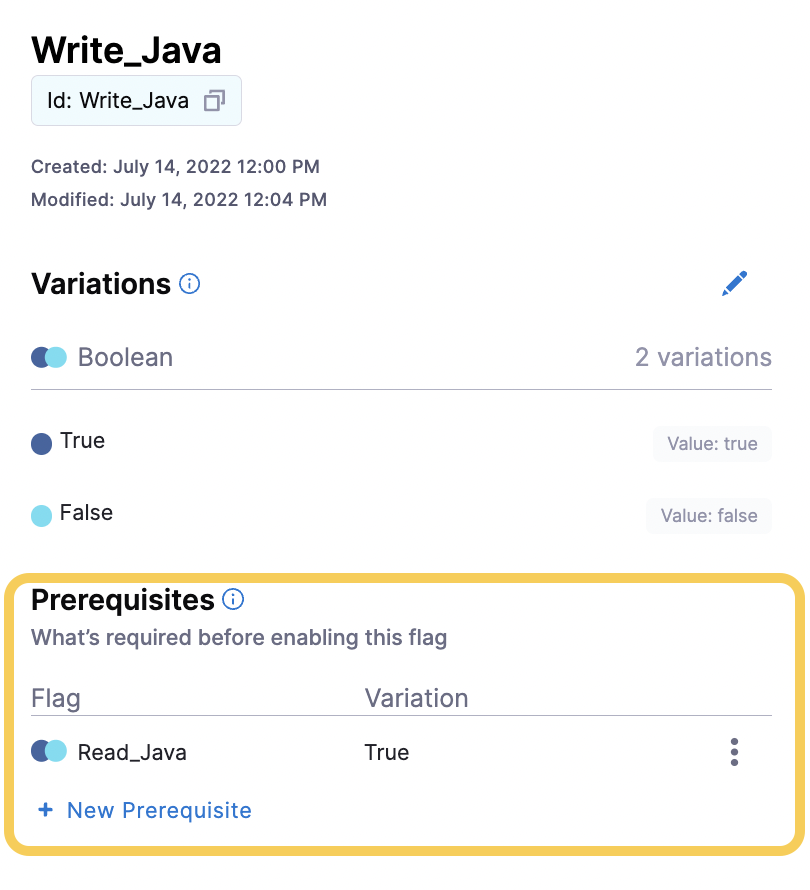The width and height of the screenshot is (810, 890).
Task: Toggle the Boolean switch in Variations
Action: tap(48, 357)
